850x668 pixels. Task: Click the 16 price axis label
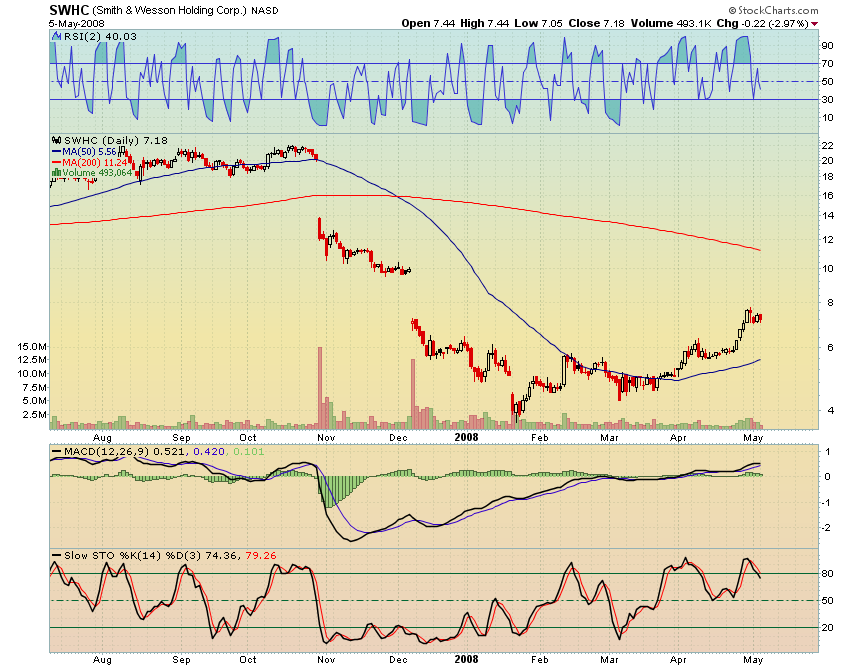827,195
